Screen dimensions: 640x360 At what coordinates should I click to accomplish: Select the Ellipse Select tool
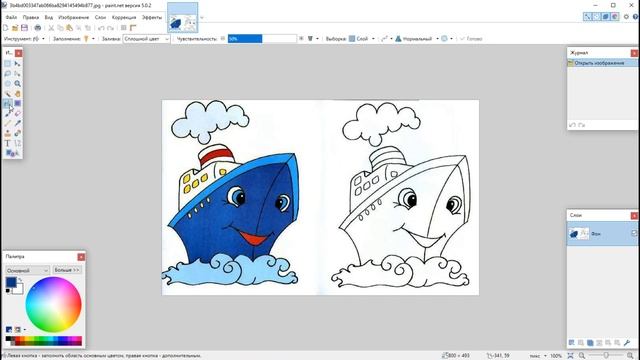tap(8, 83)
